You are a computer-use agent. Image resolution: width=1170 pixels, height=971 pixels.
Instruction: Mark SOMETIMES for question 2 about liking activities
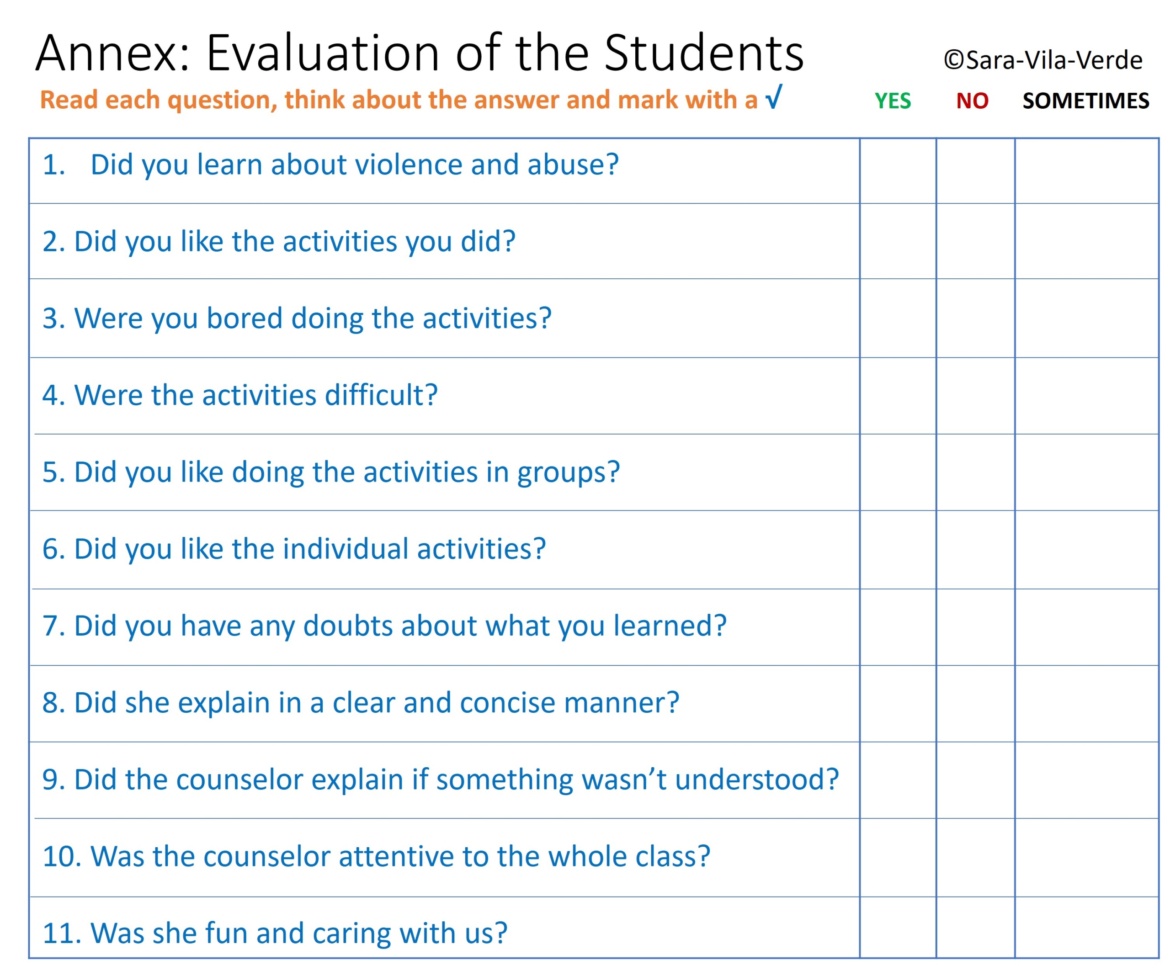pos(1086,241)
